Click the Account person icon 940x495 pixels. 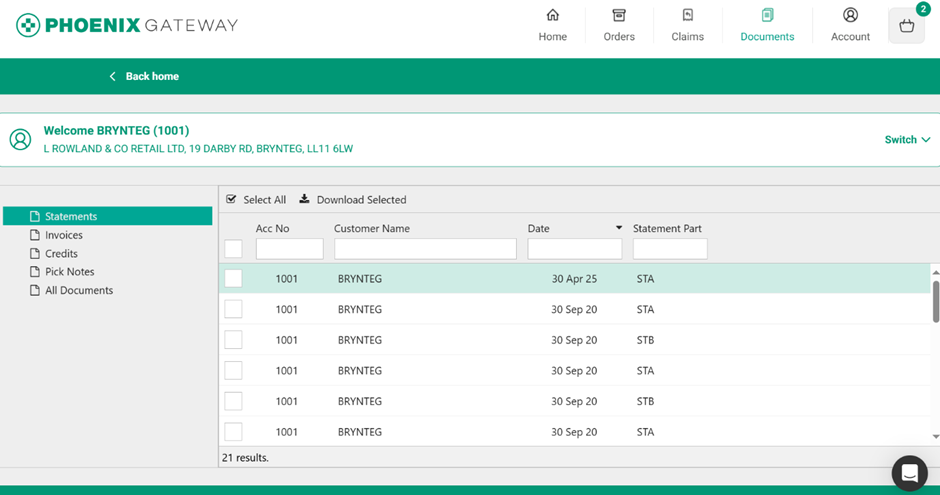point(850,16)
